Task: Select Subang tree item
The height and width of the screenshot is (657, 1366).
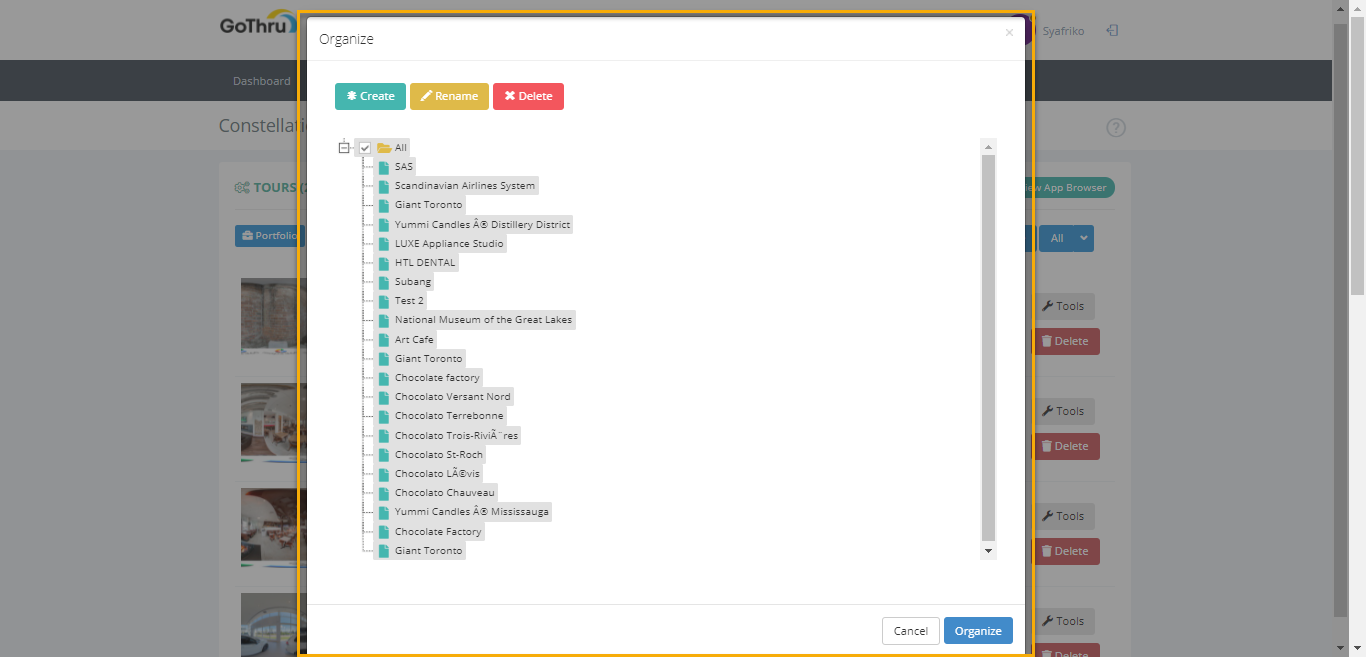Action: click(x=413, y=282)
